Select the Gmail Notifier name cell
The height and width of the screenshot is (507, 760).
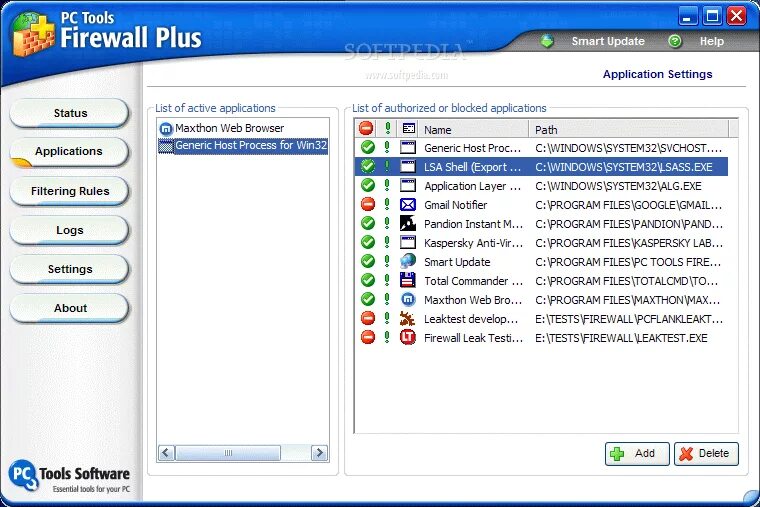pyautogui.click(x=456, y=205)
